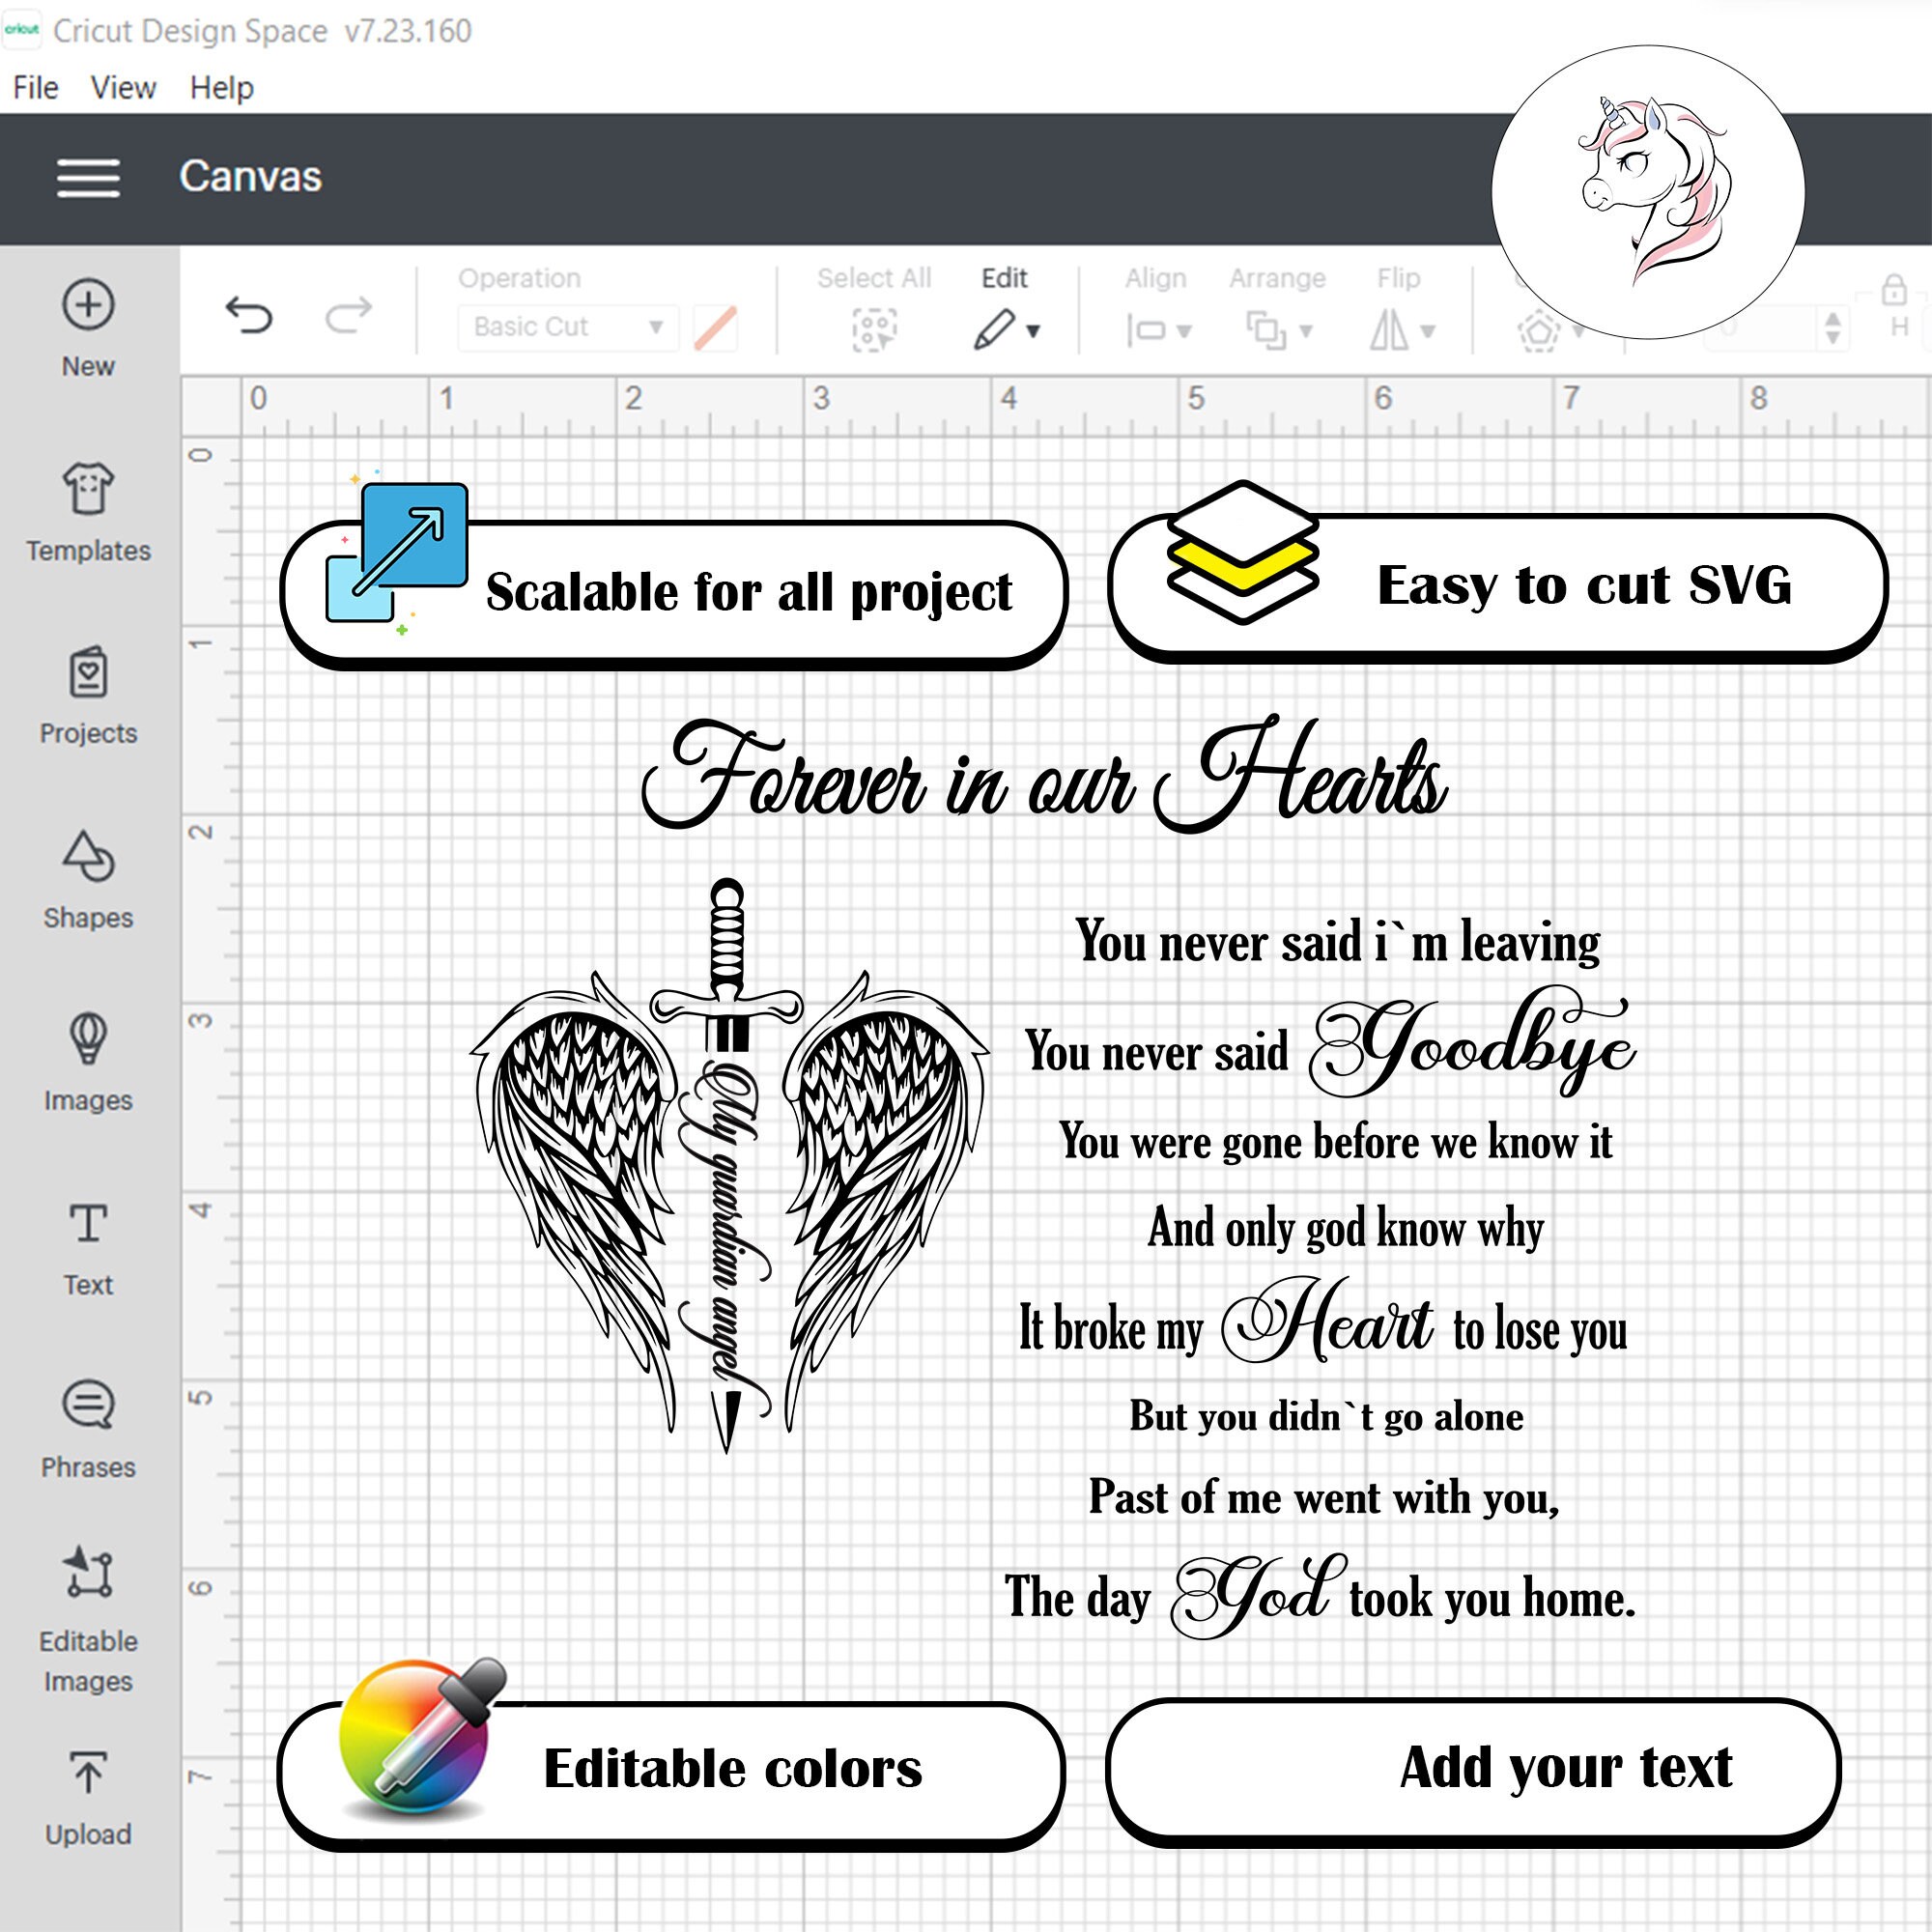
Task: Open the Basic Cut operation dropdown
Action: click(x=564, y=326)
